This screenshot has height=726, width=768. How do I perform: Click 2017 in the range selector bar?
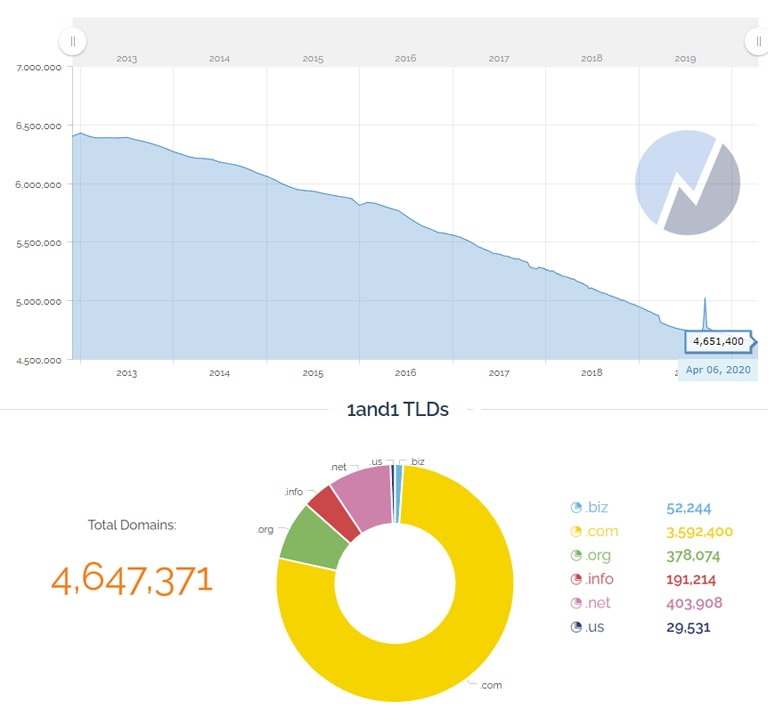(499, 59)
